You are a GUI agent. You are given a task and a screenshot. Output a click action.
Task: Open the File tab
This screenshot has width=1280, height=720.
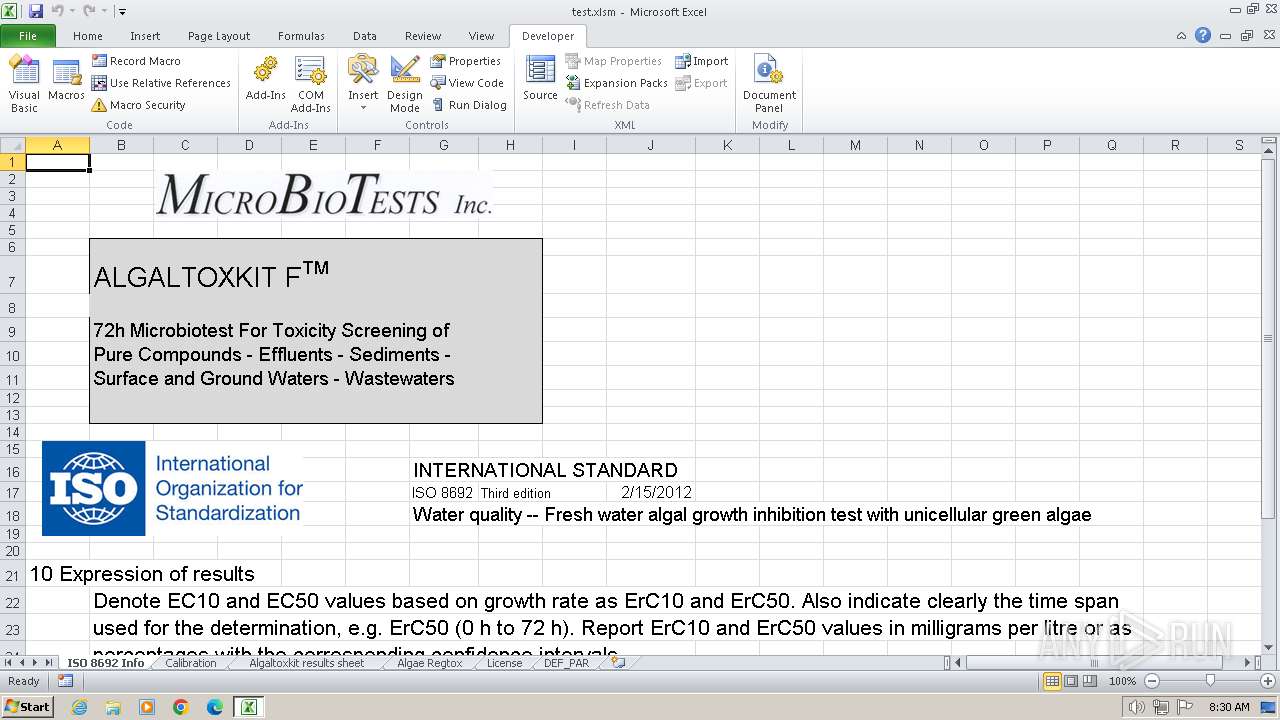[28, 36]
